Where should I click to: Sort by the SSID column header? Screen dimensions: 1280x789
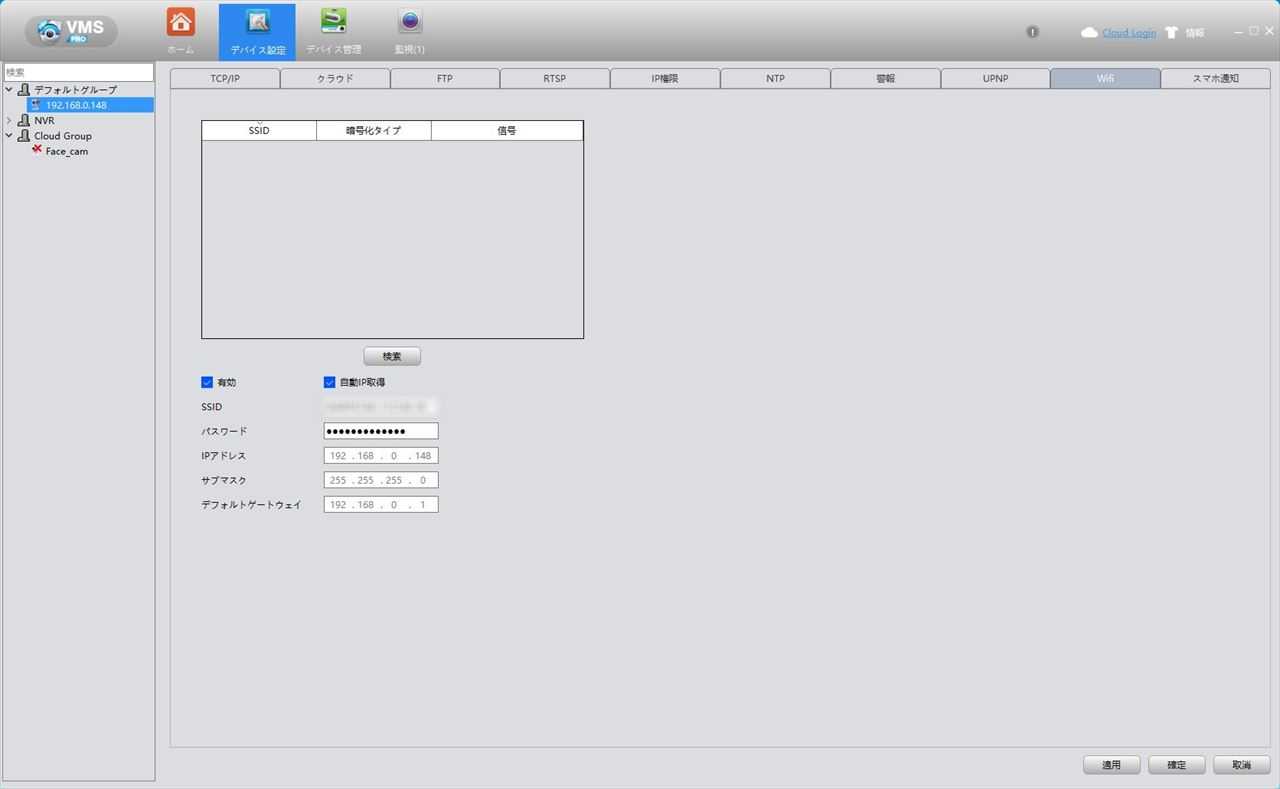(259, 131)
